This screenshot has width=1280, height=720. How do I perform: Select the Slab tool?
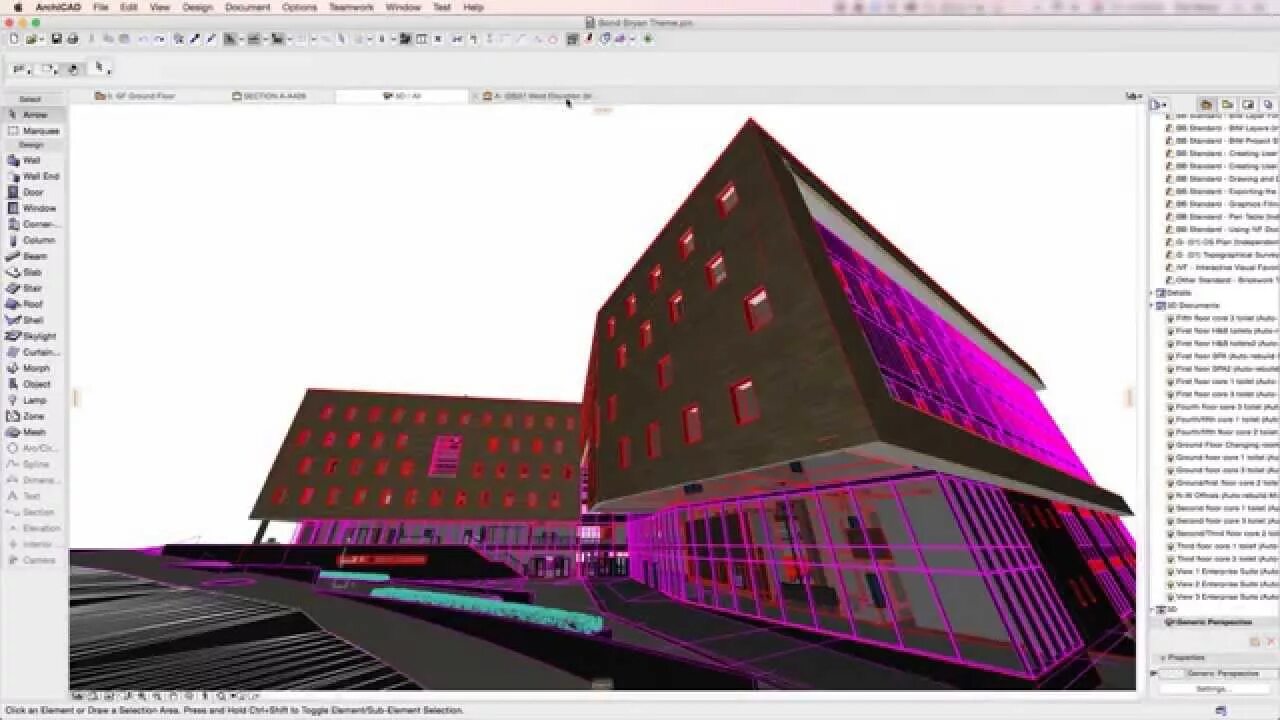pyautogui.click(x=33, y=272)
